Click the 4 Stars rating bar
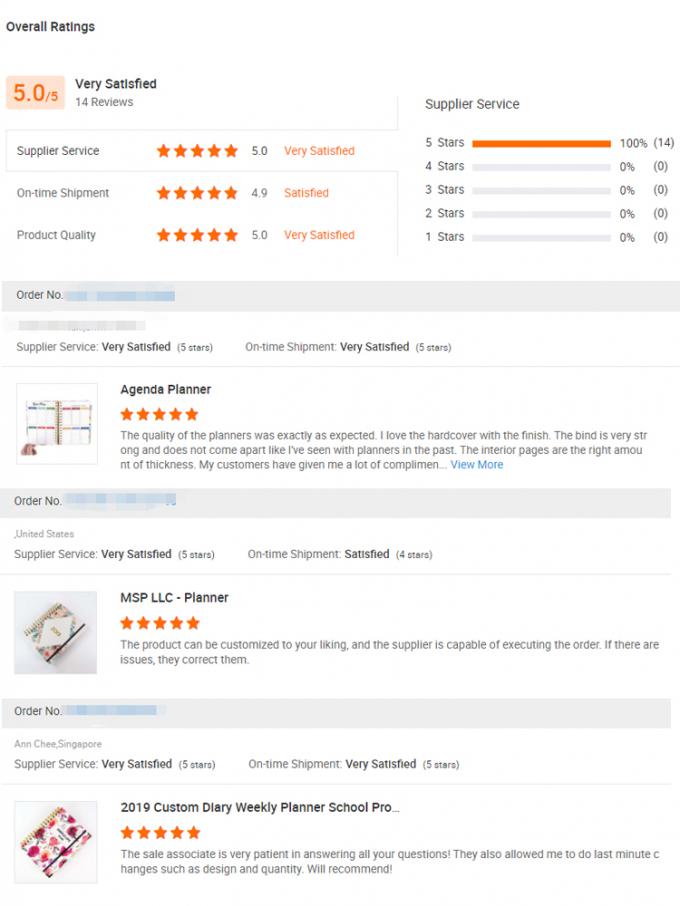The width and height of the screenshot is (680, 906). point(541,167)
